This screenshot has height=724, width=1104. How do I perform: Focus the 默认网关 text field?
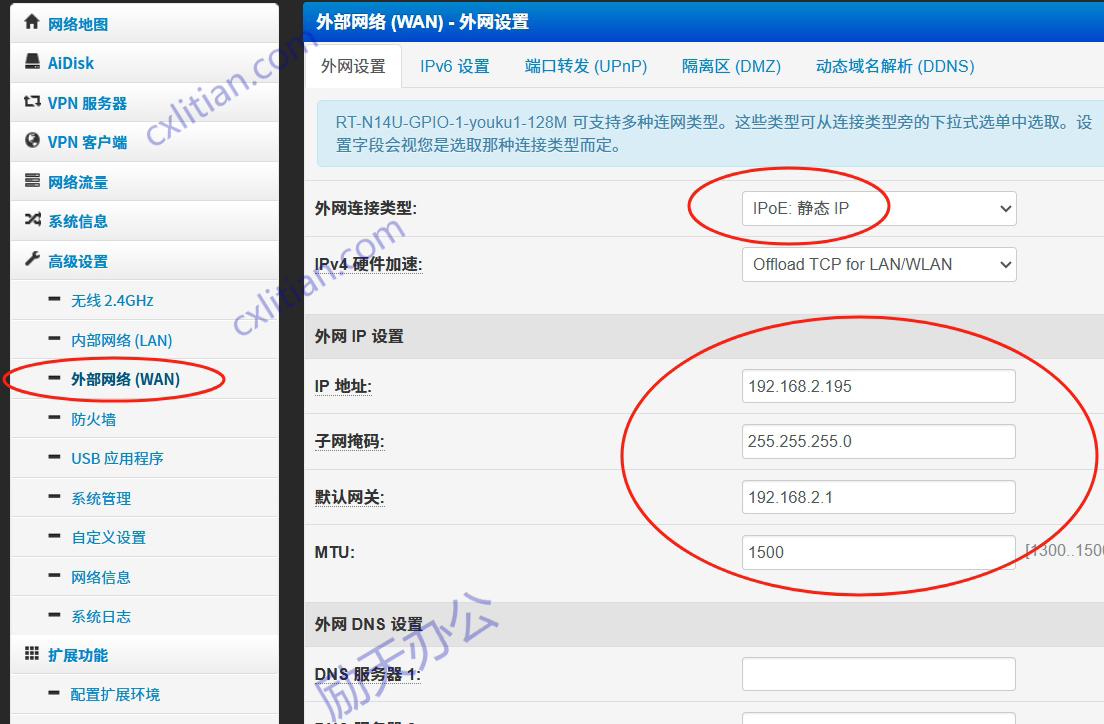[x=878, y=497]
